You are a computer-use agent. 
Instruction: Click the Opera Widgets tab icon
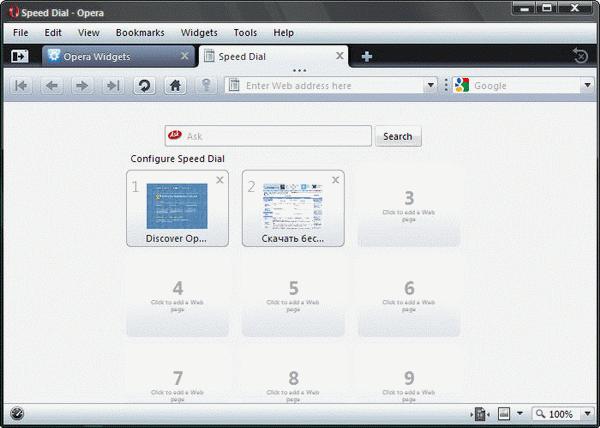(54, 56)
